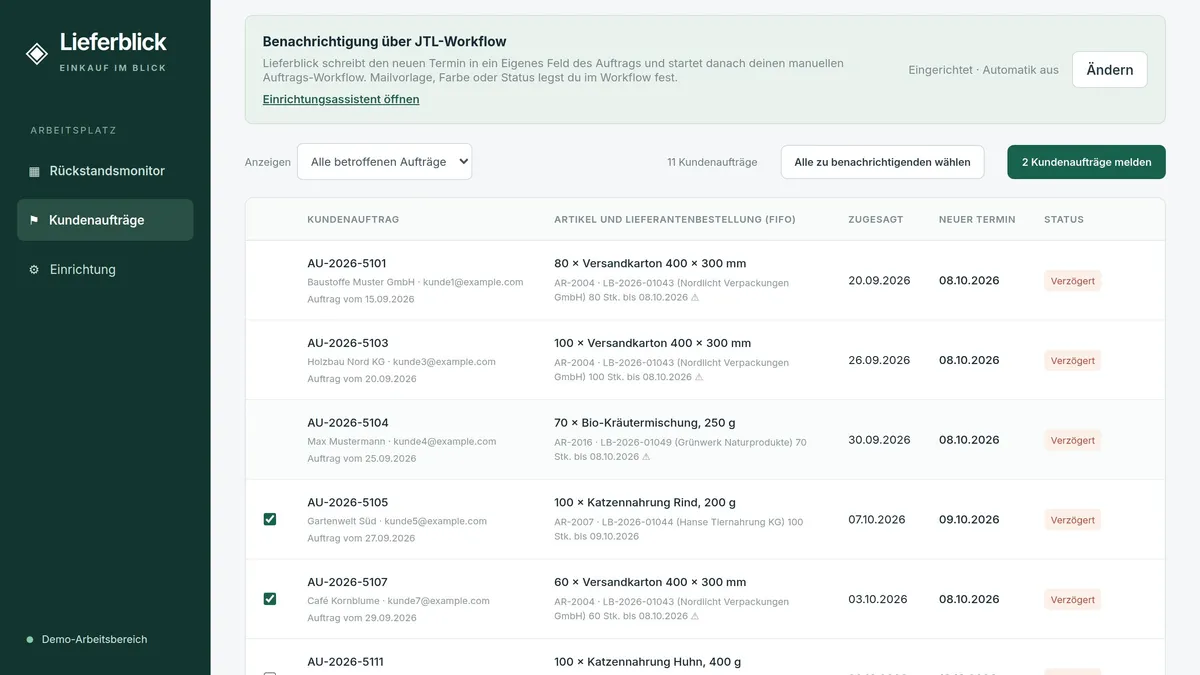The height and width of the screenshot is (675, 1200).
Task: Click the Ändern button
Action: tap(1109, 70)
